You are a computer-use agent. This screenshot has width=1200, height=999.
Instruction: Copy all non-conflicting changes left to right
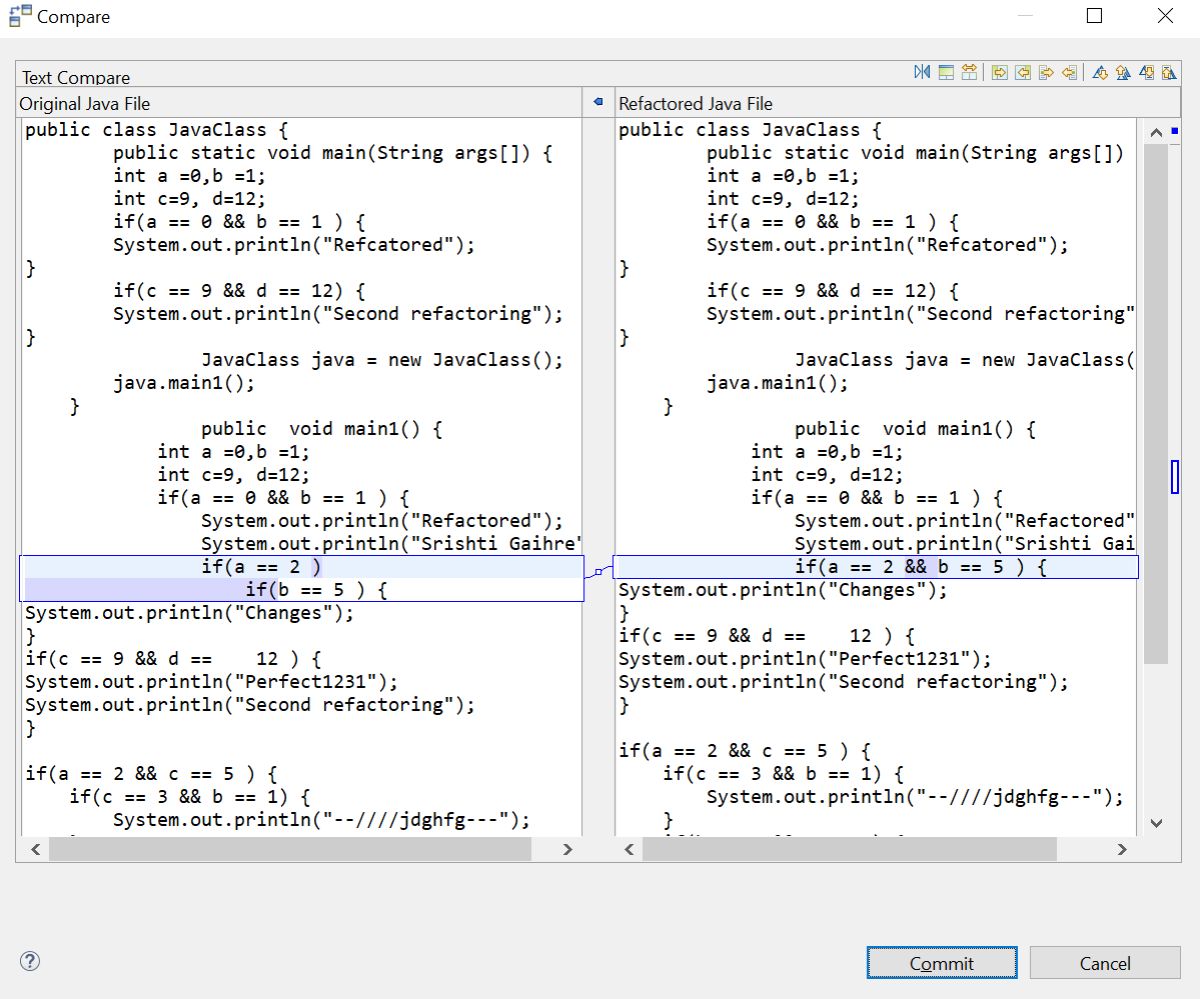[x=999, y=72]
